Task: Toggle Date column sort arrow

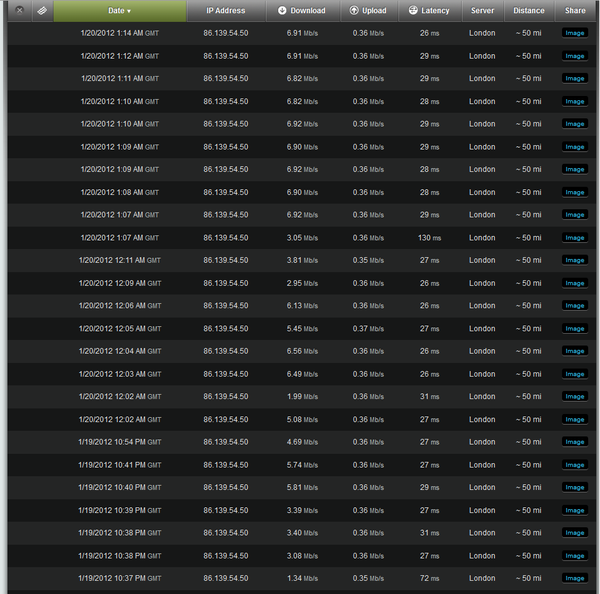Action: [129, 11]
